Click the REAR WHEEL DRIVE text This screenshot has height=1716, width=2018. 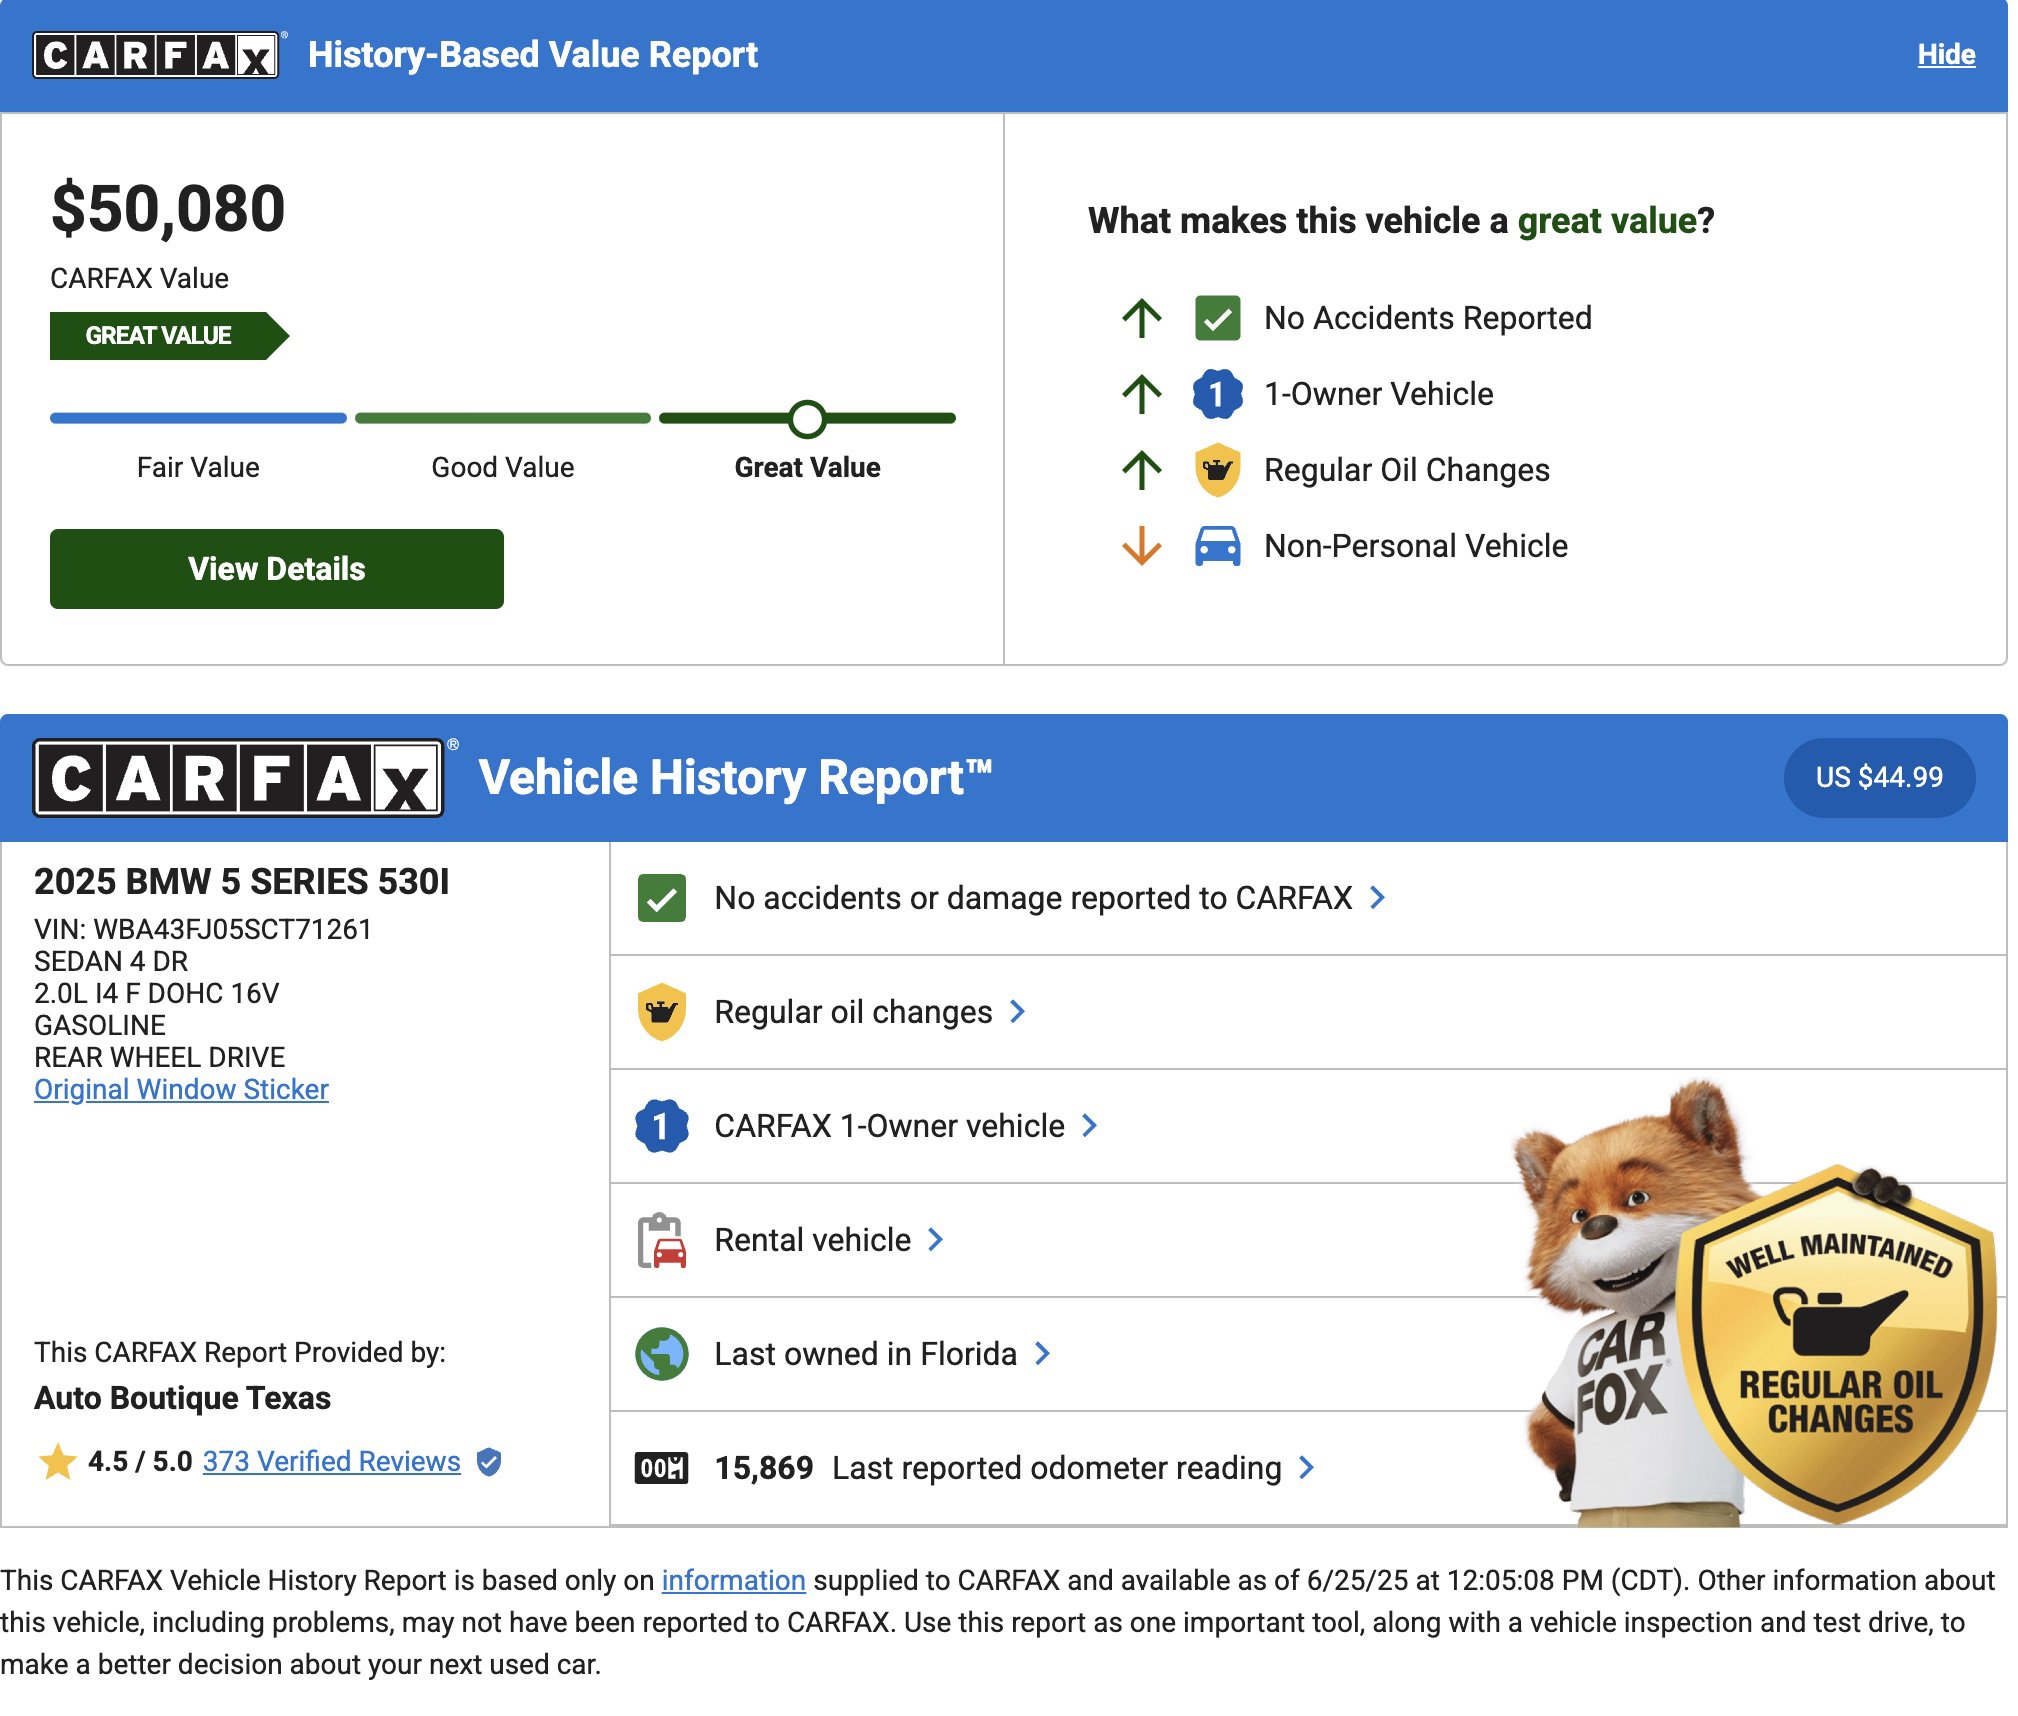[160, 1057]
